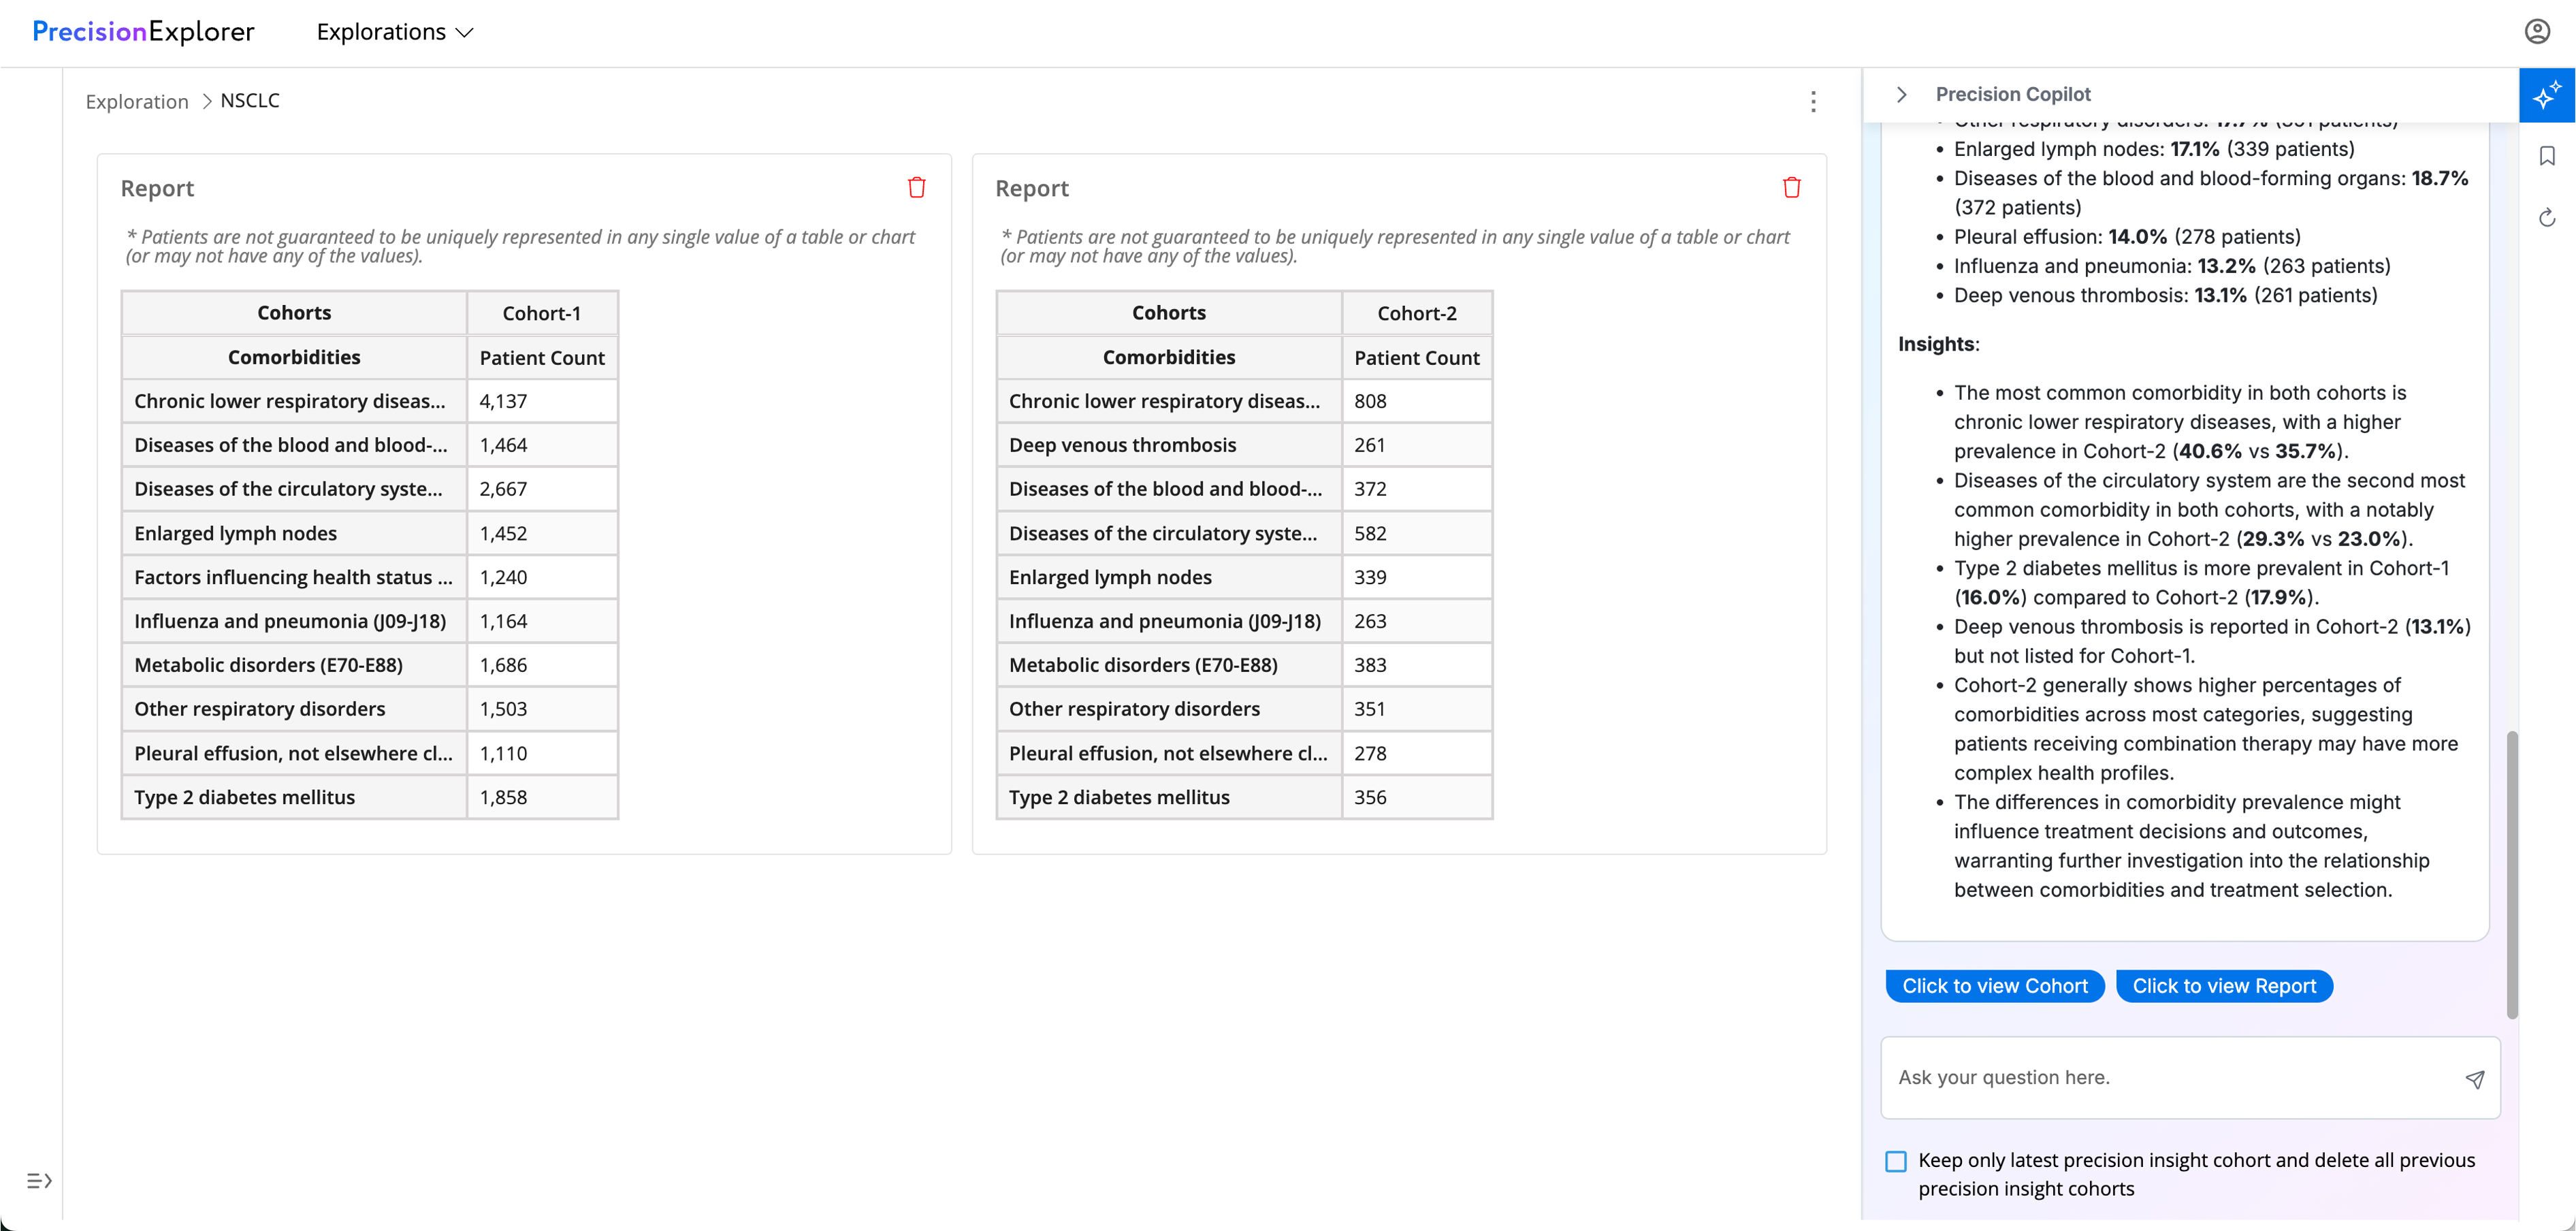Delete the Cohort-1 Report with trash icon
The width and height of the screenshot is (2576, 1231).
pos(916,187)
